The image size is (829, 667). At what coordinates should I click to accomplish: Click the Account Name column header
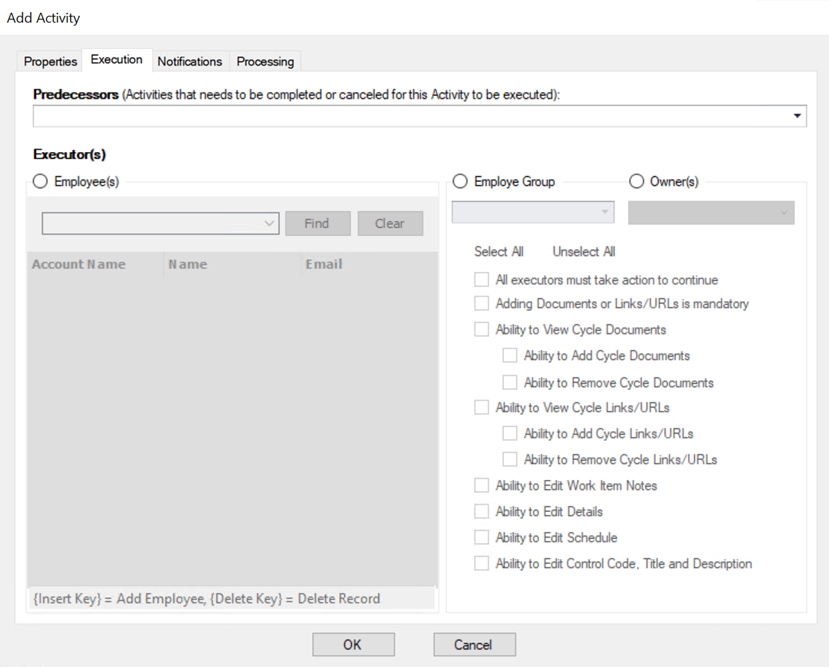[x=80, y=265]
